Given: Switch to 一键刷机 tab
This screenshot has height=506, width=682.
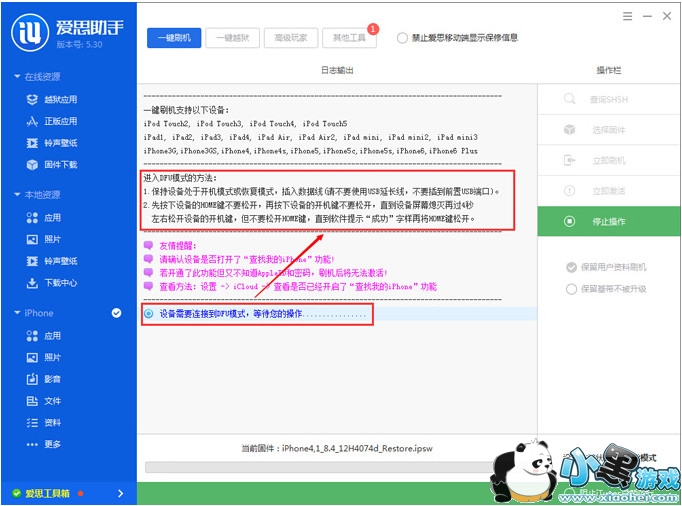Looking at the screenshot, I should coord(174,38).
